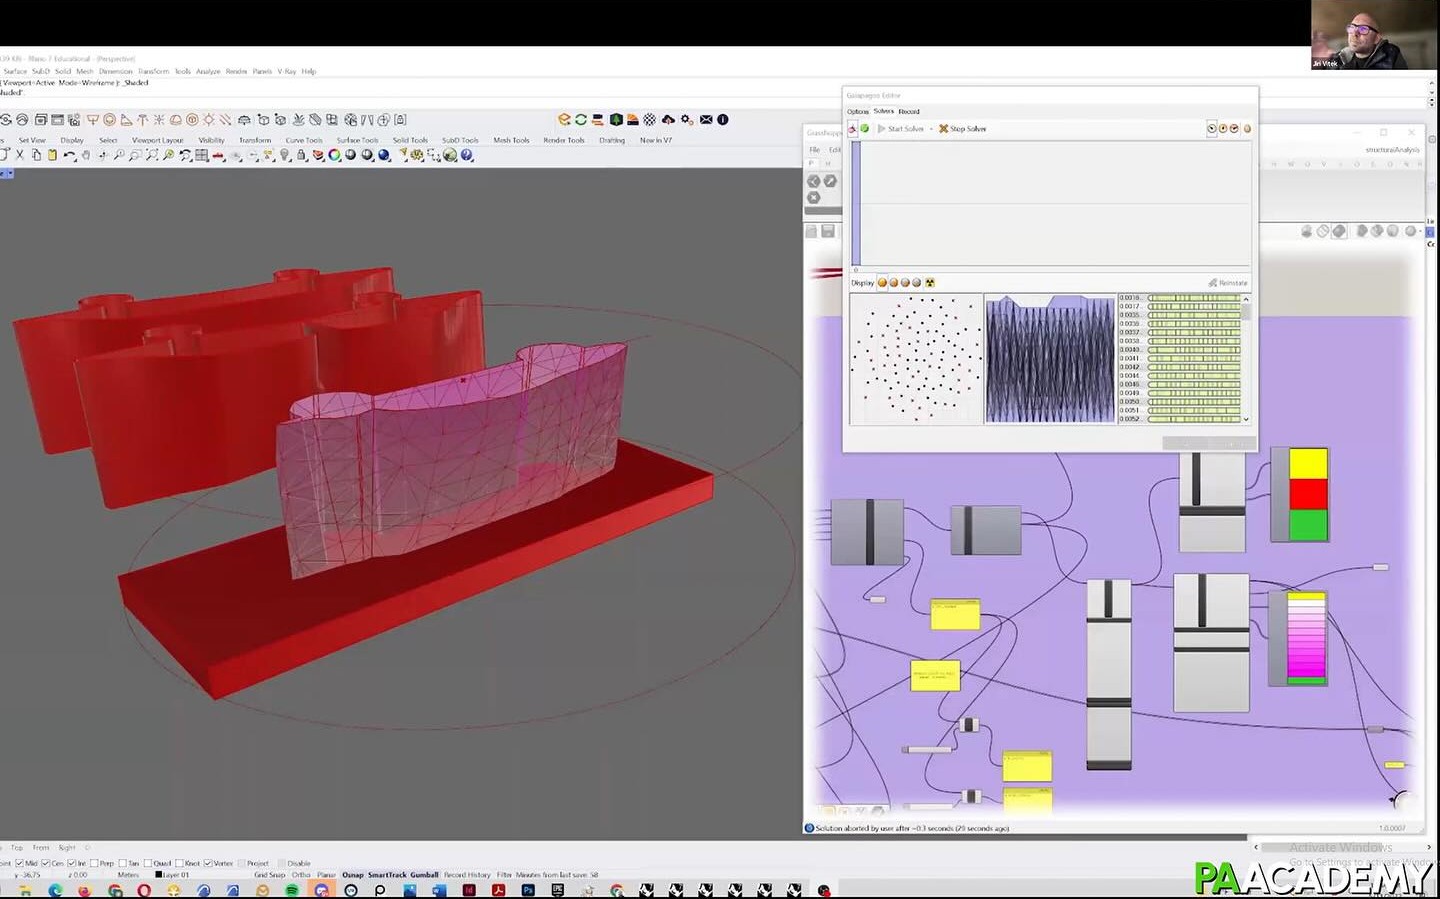Click the green swatch on the canvas
The image size is (1440, 899).
click(1308, 525)
